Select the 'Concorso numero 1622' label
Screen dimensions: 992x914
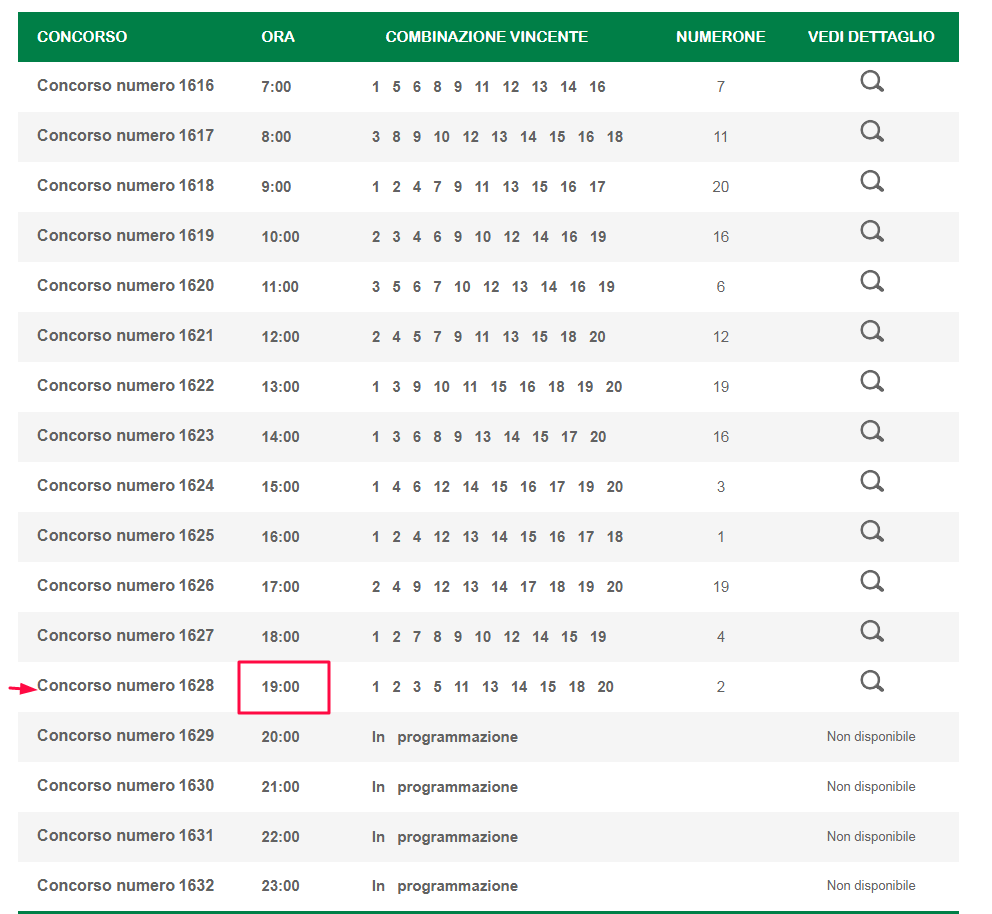tap(125, 385)
